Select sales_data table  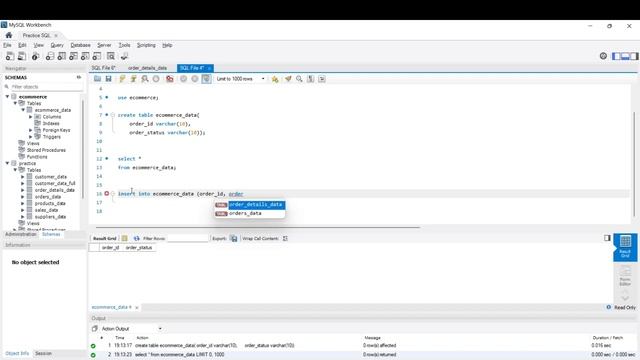click(x=46, y=210)
